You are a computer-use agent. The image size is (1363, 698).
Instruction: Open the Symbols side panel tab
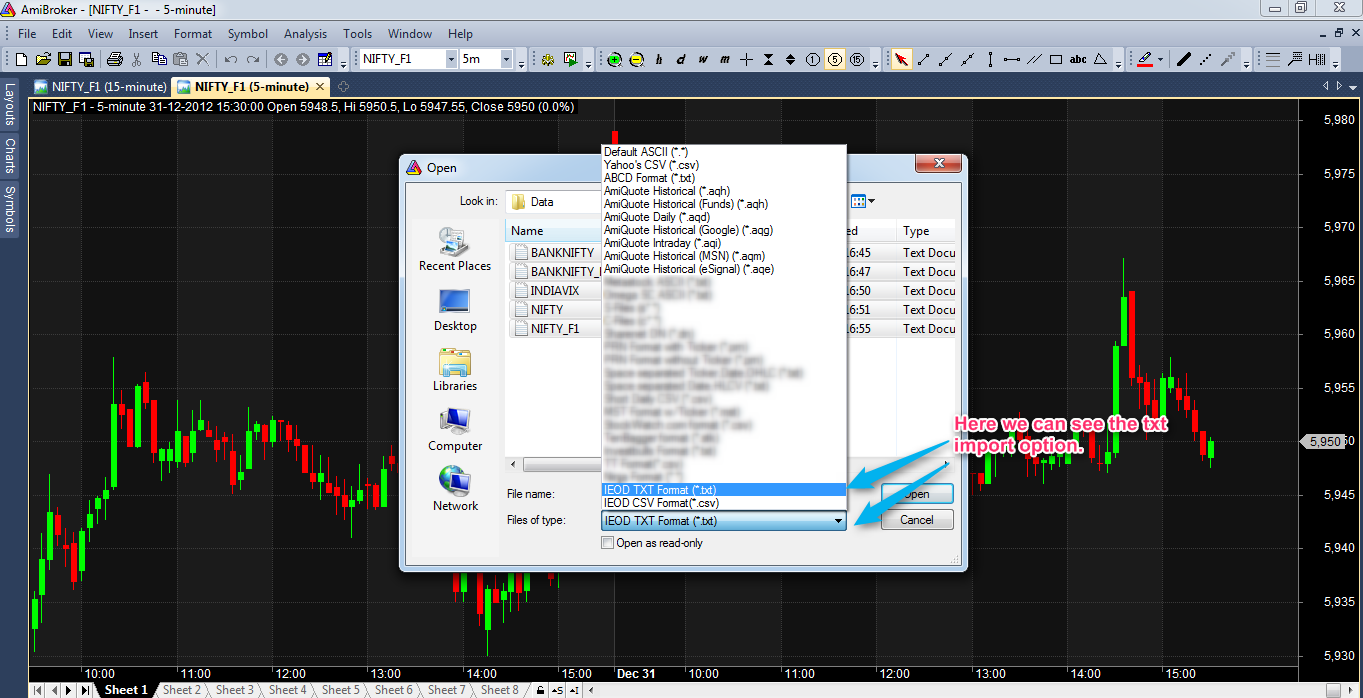(x=9, y=209)
